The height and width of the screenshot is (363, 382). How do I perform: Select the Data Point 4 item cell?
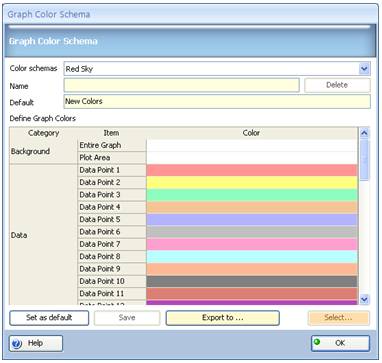[112, 207]
